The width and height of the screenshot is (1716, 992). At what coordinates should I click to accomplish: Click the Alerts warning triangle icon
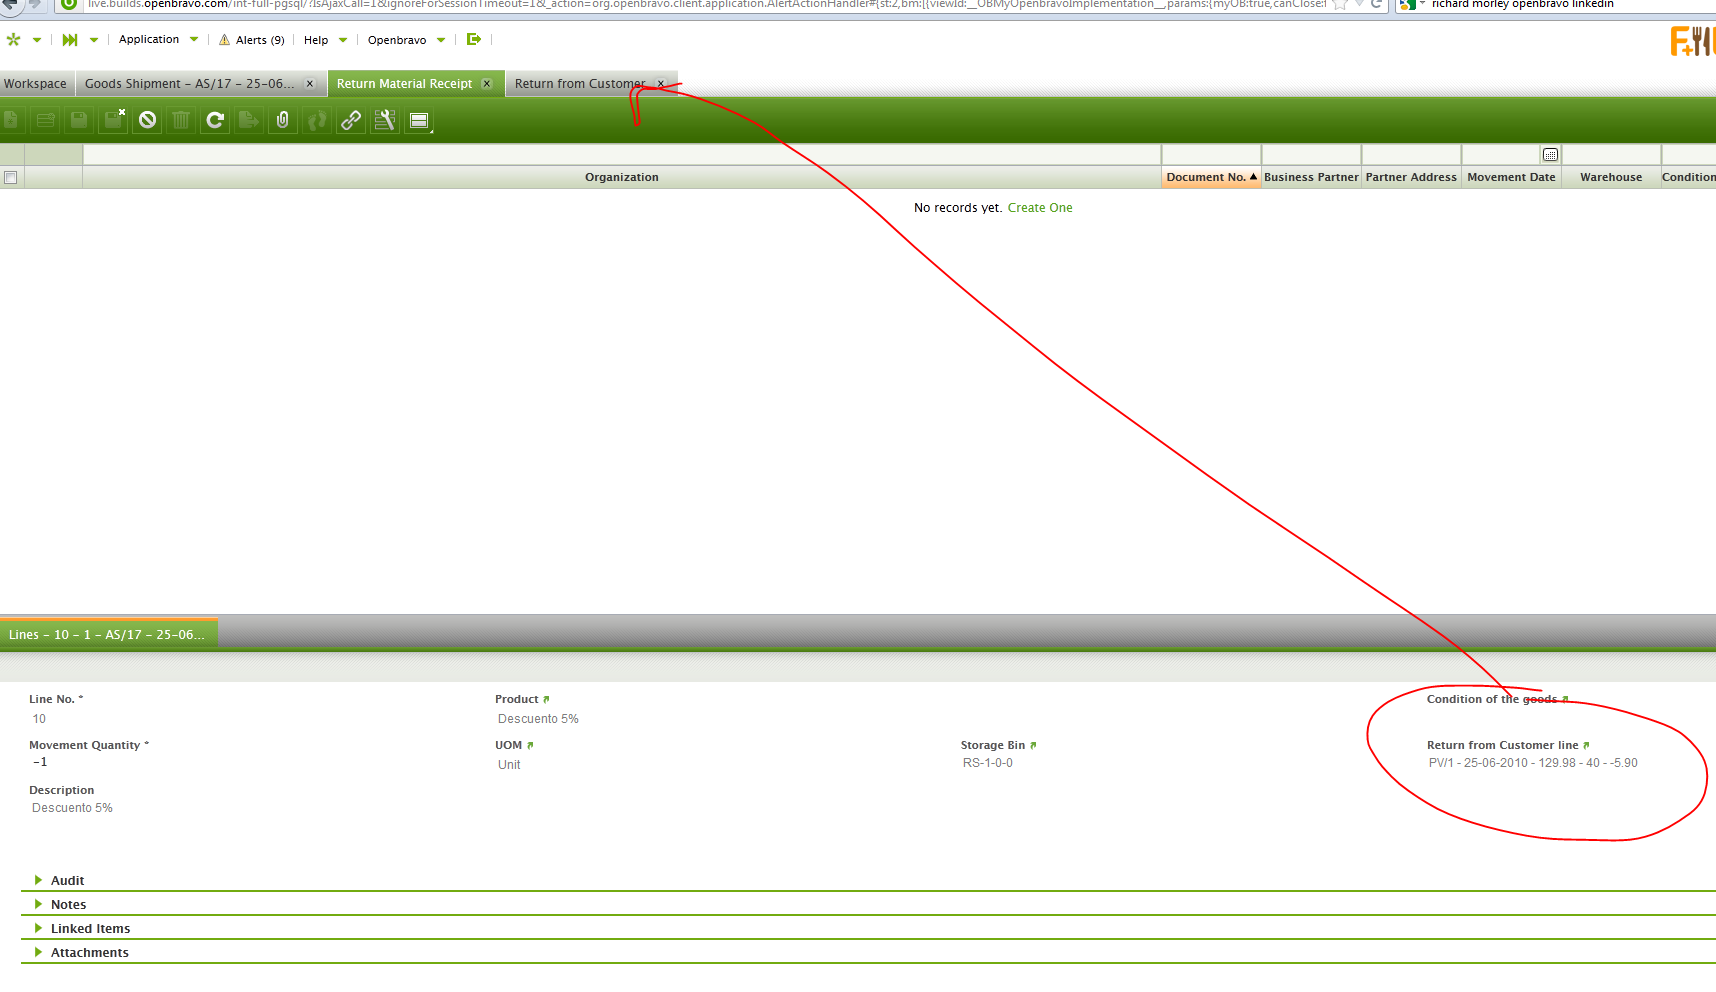[225, 40]
